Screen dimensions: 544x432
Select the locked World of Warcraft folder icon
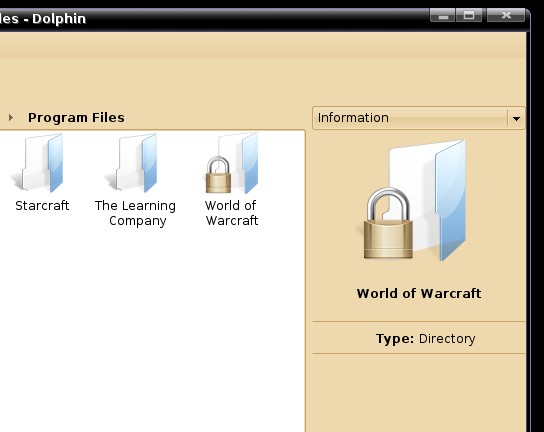(x=232, y=163)
